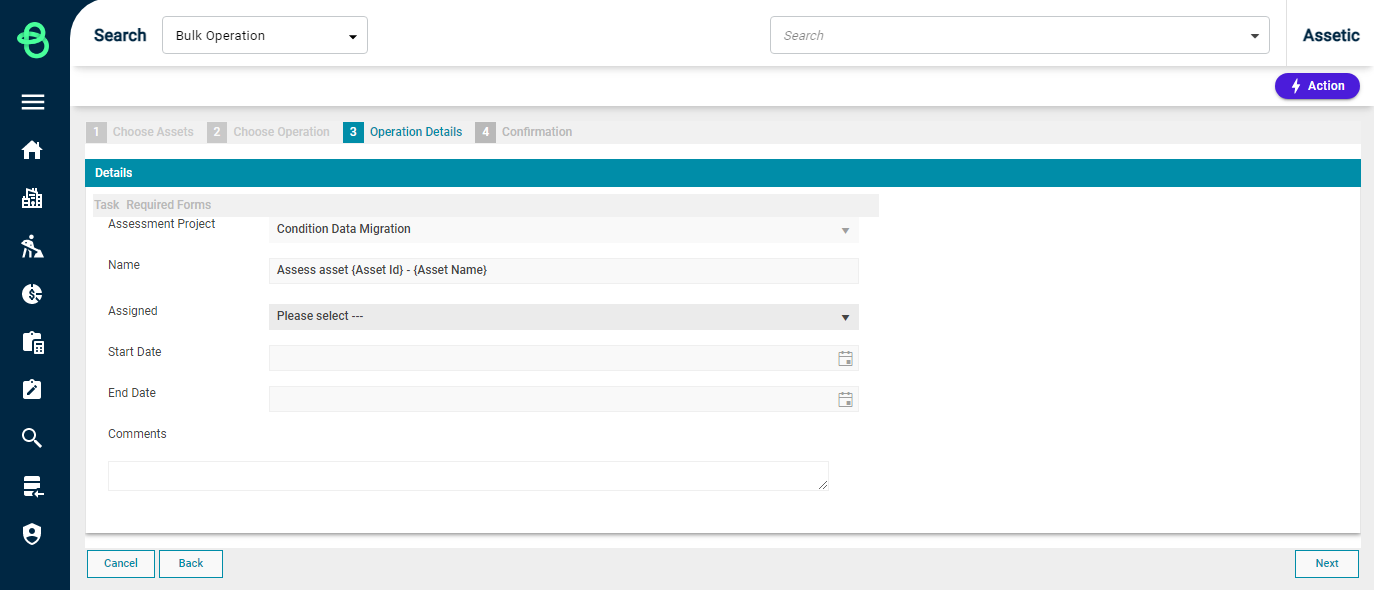The image size is (1374, 590).
Task: Open the financial dollar icon in sidebar
Action: point(33,294)
